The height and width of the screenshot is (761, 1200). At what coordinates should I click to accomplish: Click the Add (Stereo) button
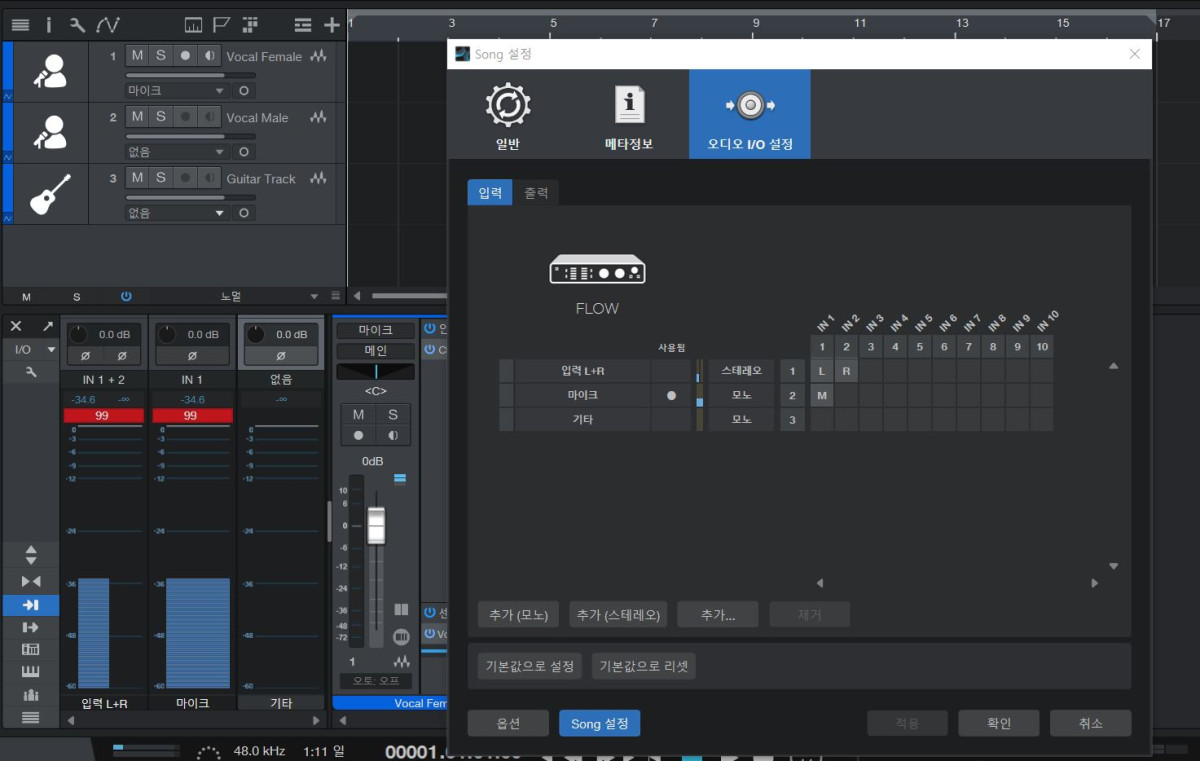coord(619,615)
